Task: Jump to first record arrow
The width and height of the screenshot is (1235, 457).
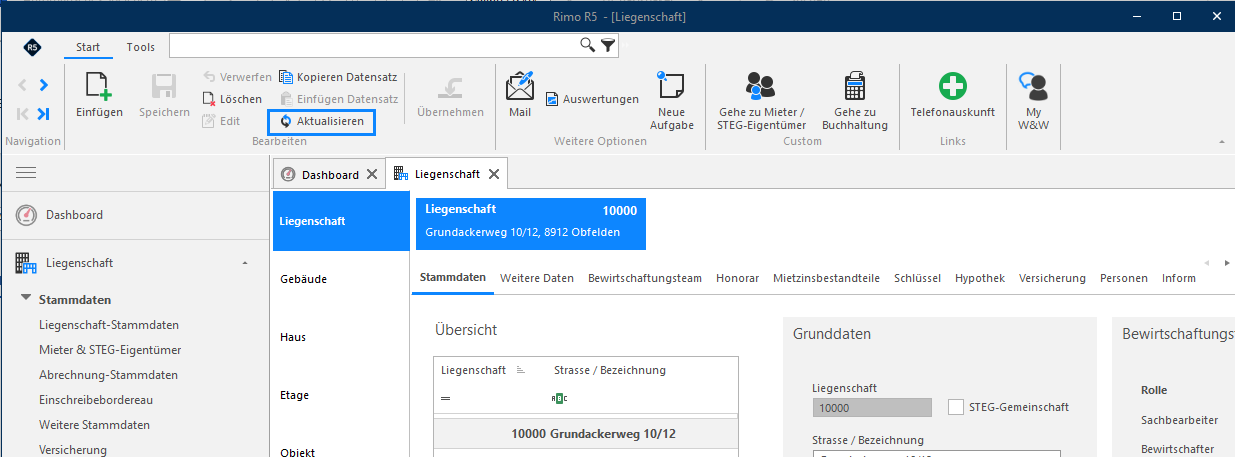Action: pyautogui.click(x=23, y=114)
